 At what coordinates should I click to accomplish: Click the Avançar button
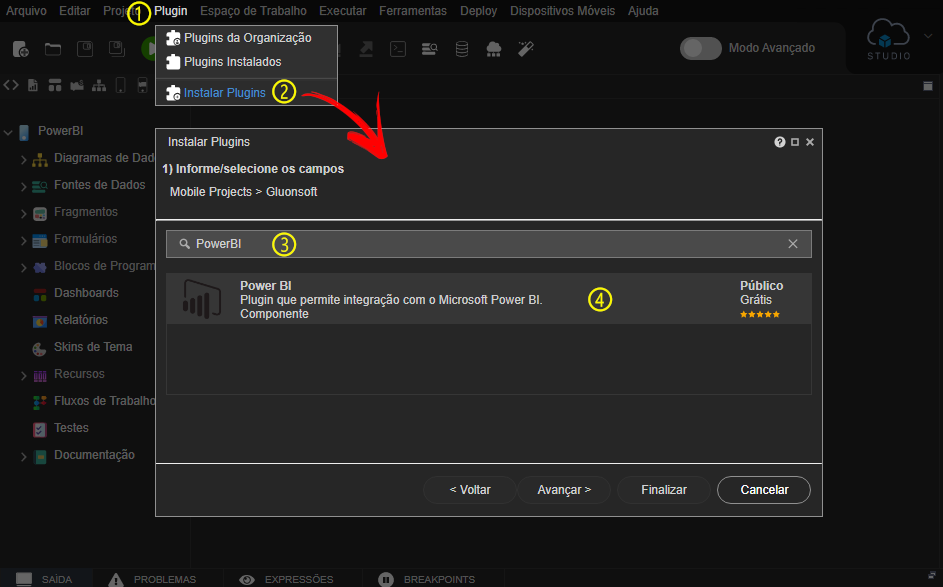click(564, 490)
